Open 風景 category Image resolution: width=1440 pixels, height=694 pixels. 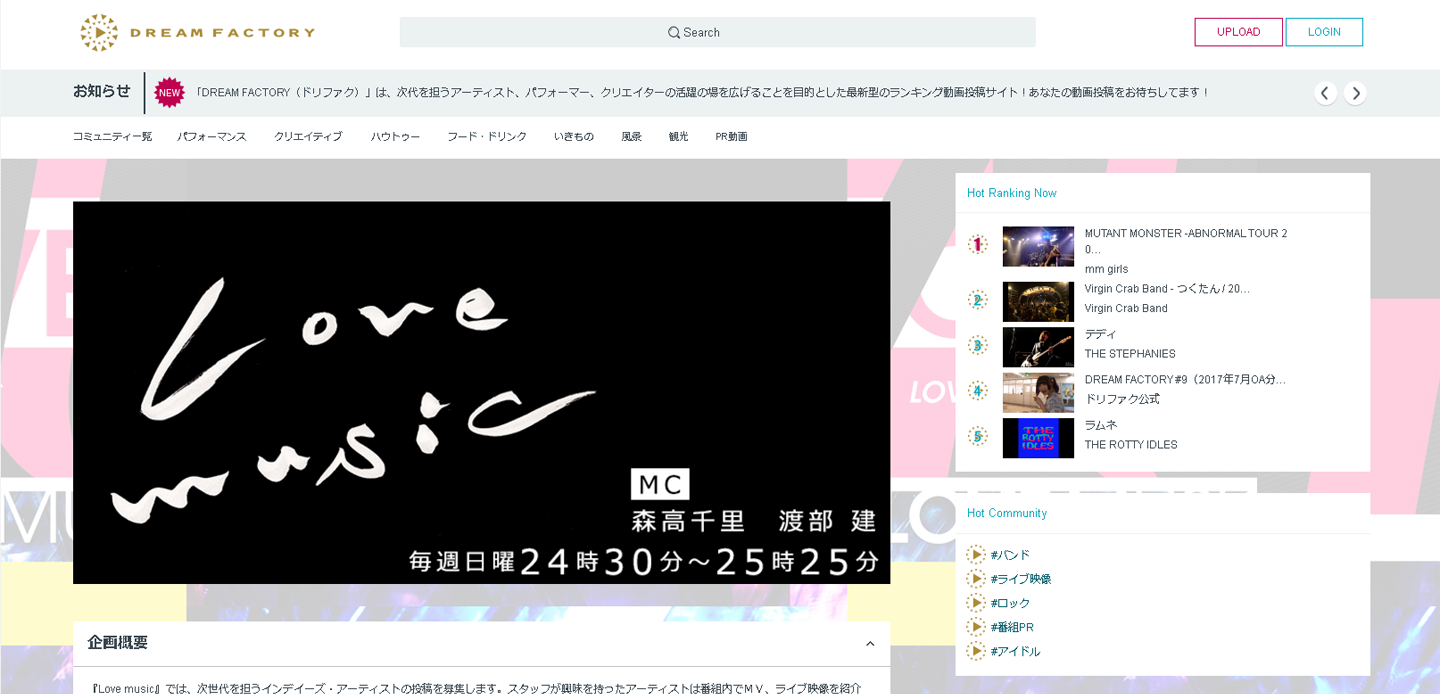tap(632, 137)
